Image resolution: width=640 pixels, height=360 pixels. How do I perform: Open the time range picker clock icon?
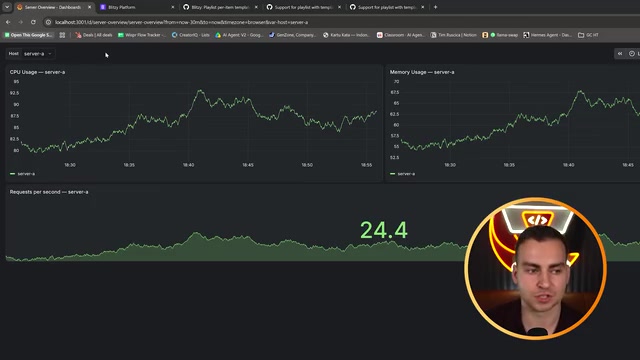click(x=631, y=53)
